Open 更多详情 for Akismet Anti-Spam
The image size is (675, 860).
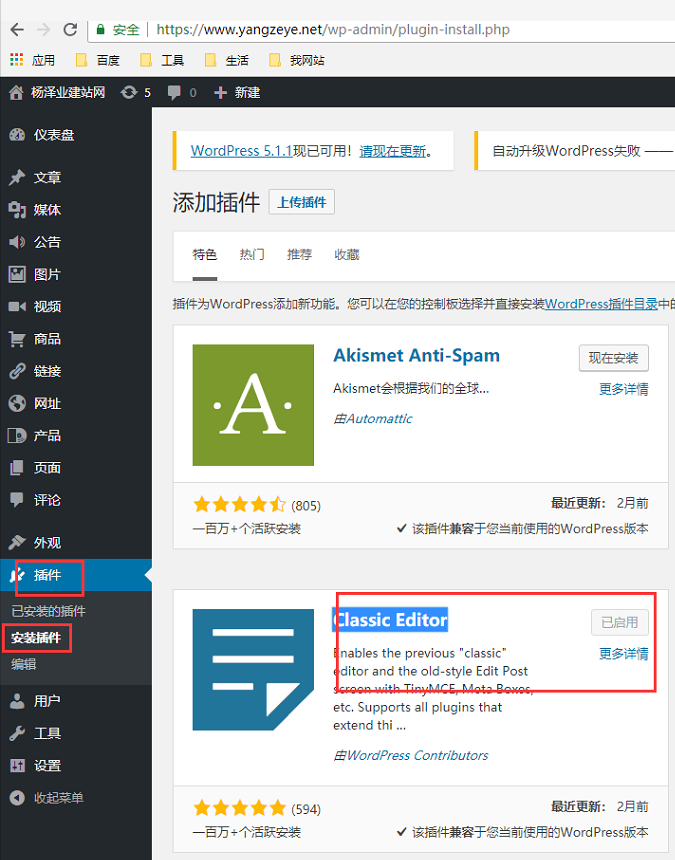(623, 389)
